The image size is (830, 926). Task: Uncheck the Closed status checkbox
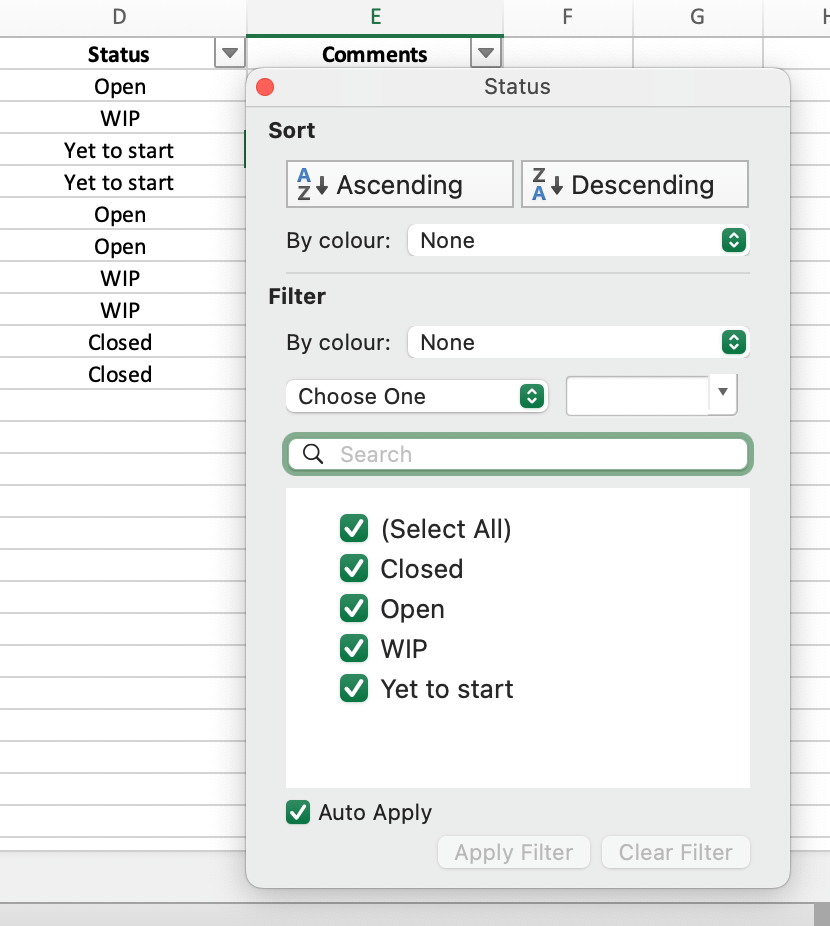354,569
